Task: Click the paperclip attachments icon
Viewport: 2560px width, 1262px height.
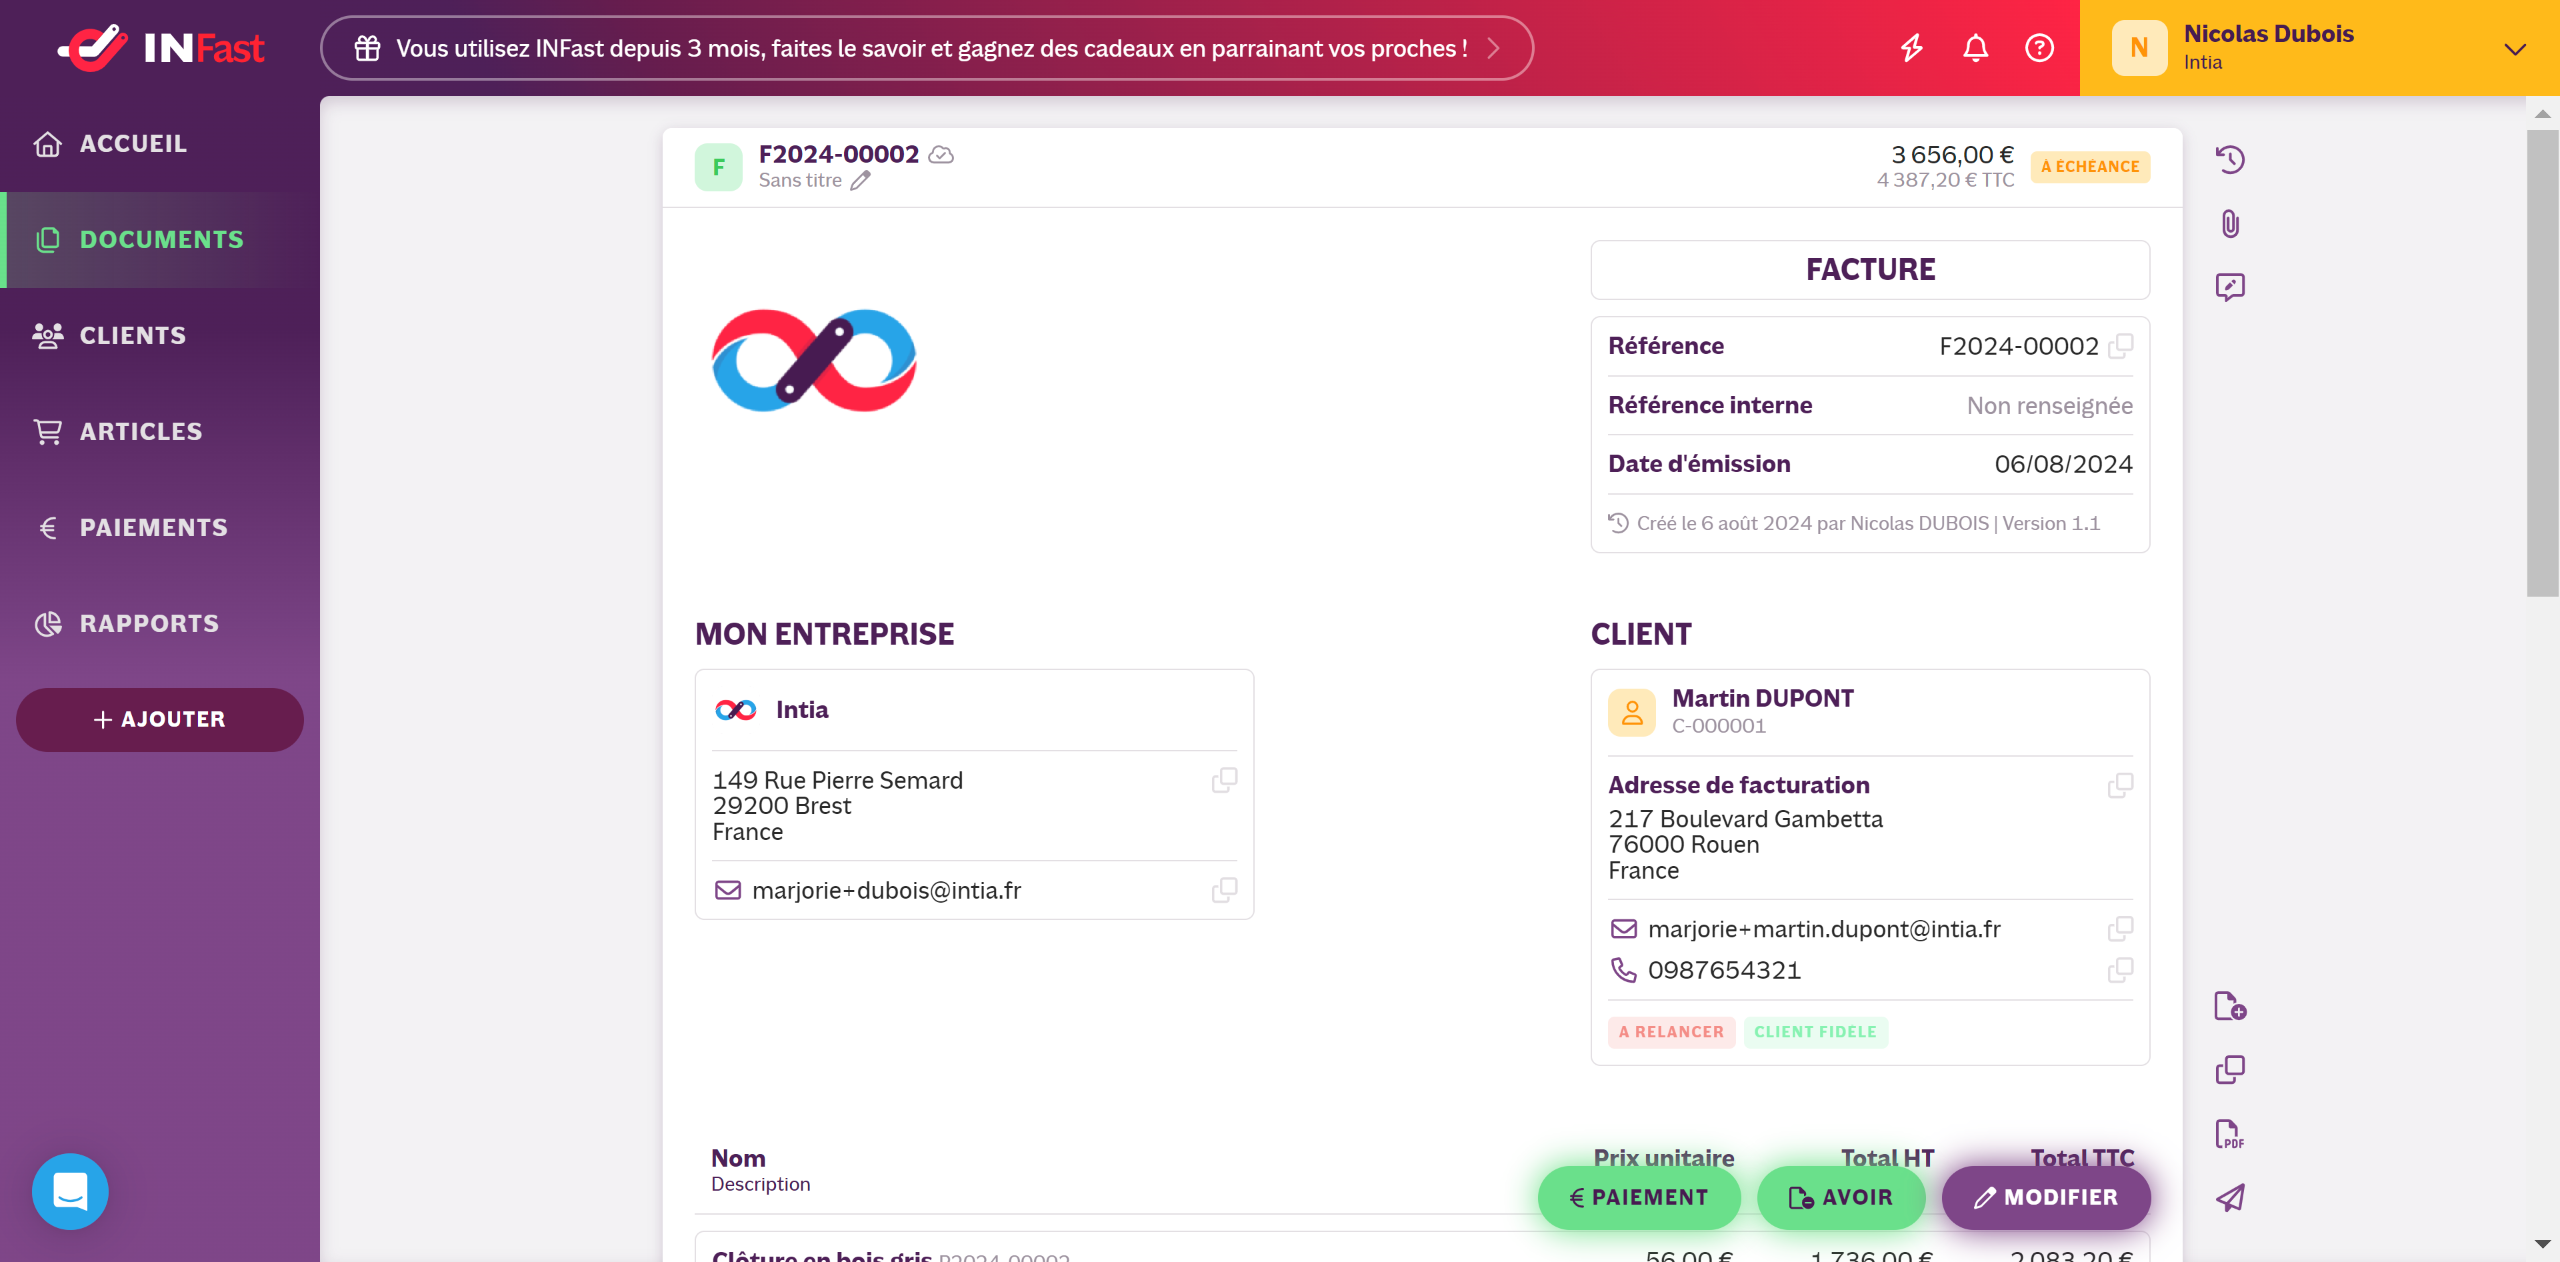Action: [2230, 224]
